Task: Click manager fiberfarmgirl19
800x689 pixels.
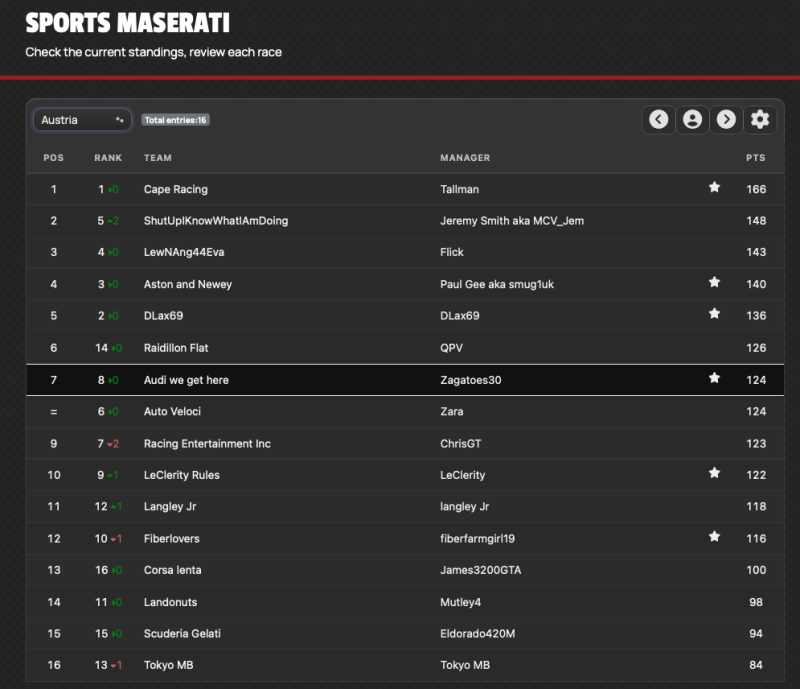Action: [x=478, y=538]
